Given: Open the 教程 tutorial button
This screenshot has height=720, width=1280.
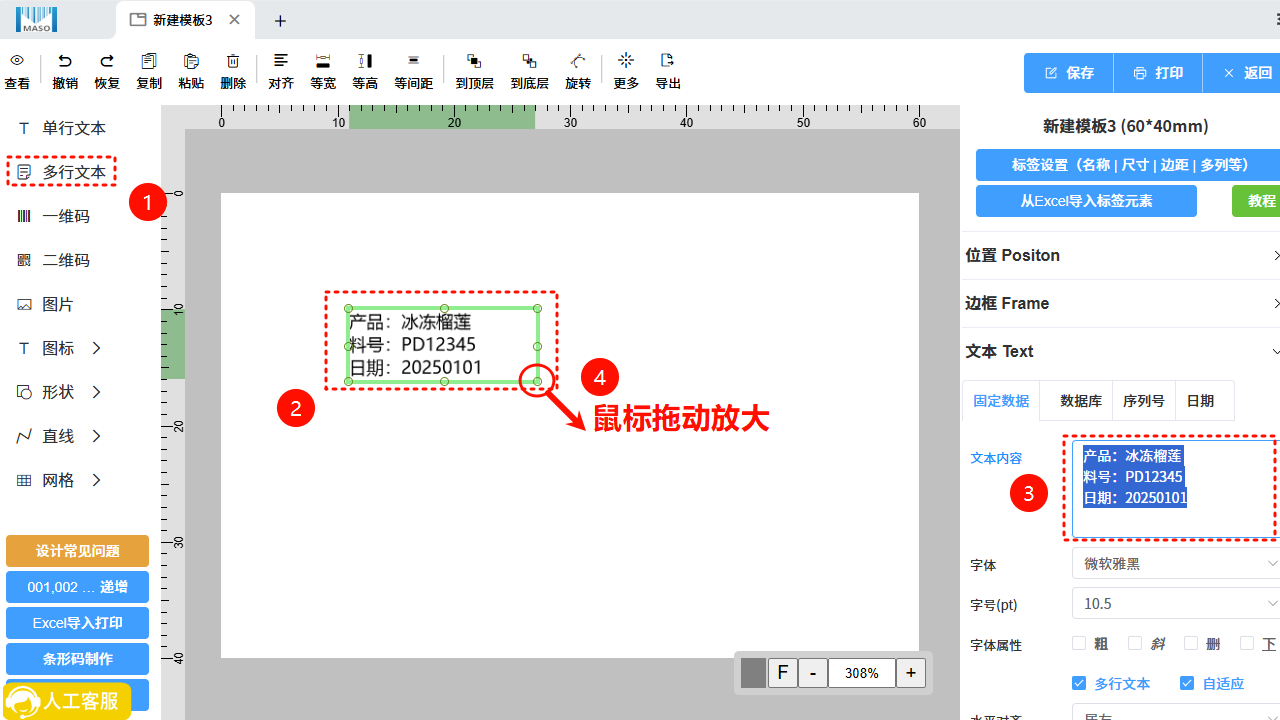Looking at the screenshot, I should tap(1256, 201).
